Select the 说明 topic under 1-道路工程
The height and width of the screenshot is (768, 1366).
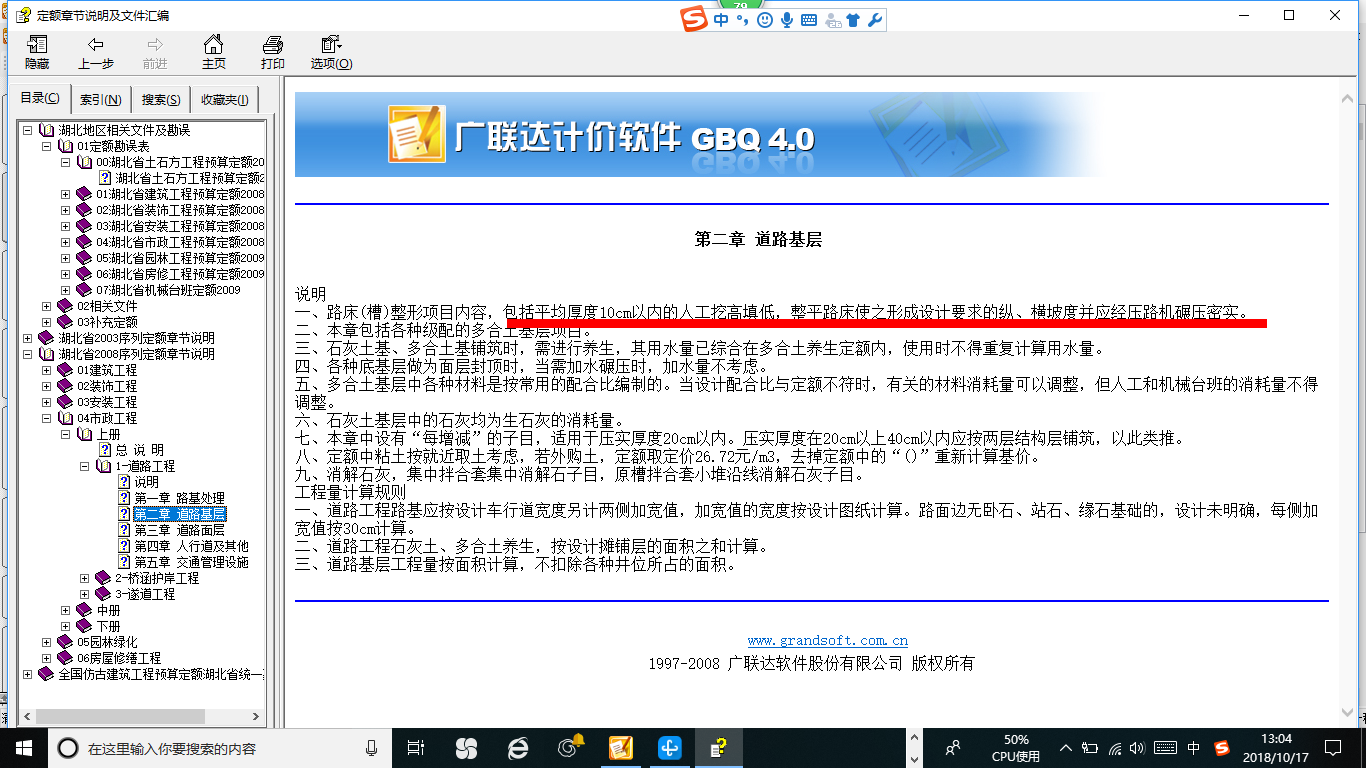tap(146, 482)
